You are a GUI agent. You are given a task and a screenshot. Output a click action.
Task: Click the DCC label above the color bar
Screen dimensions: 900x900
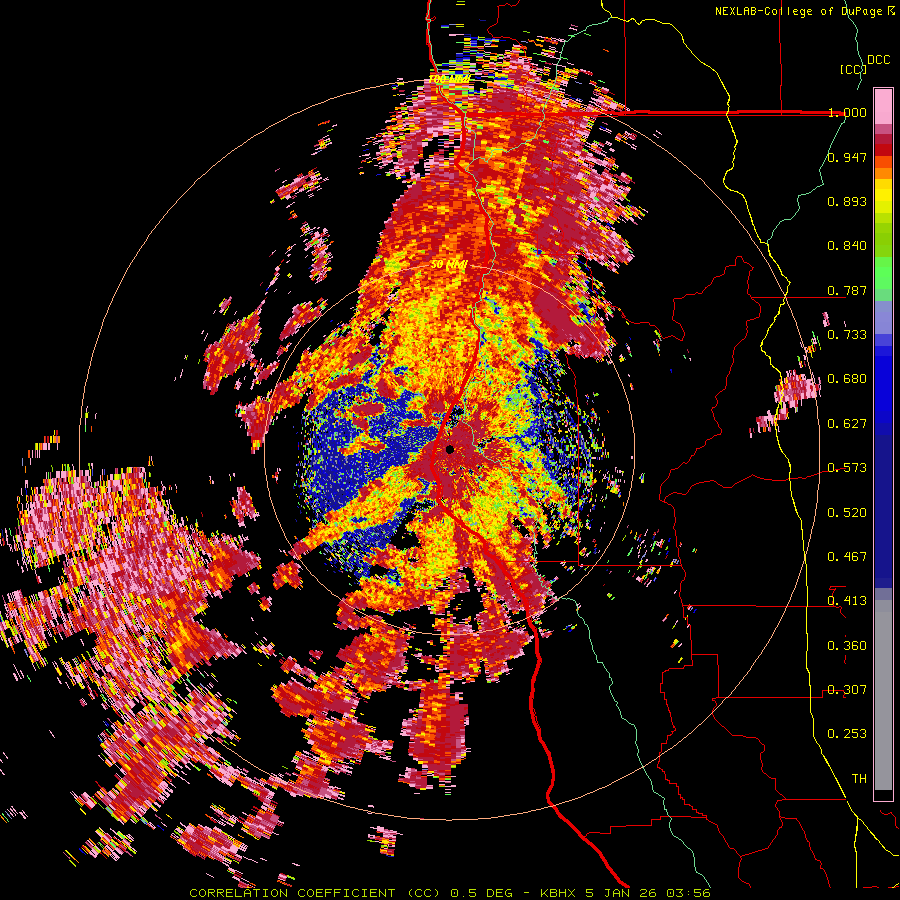point(878,60)
